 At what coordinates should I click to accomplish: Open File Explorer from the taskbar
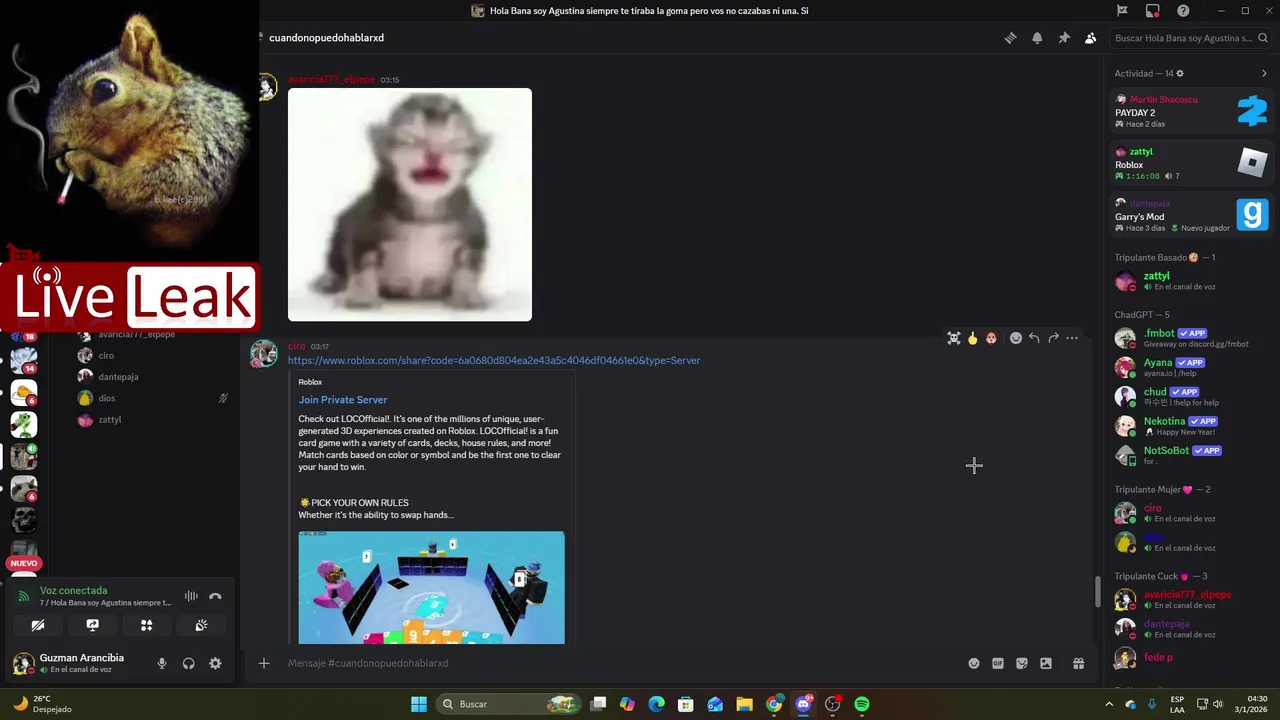(x=744, y=704)
